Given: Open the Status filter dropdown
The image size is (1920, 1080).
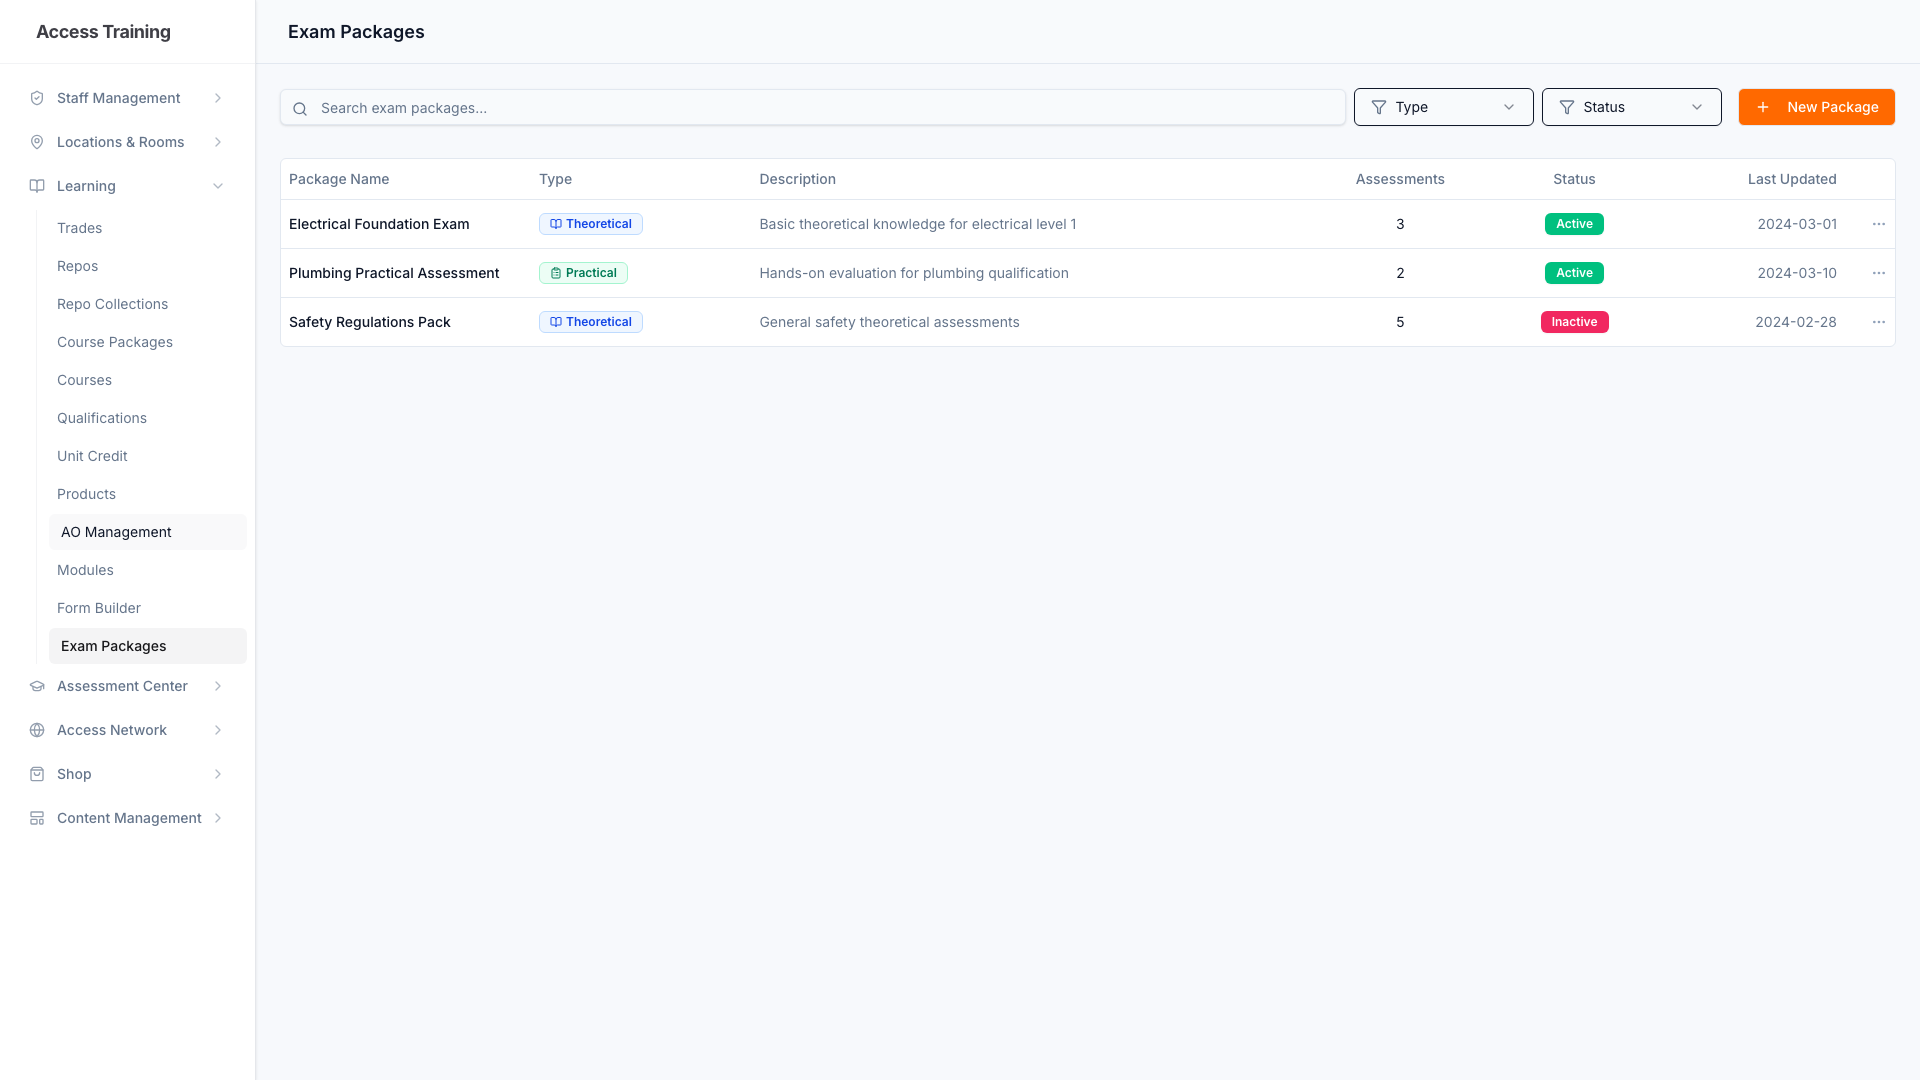Looking at the screenshot, I should point(1631,107).
